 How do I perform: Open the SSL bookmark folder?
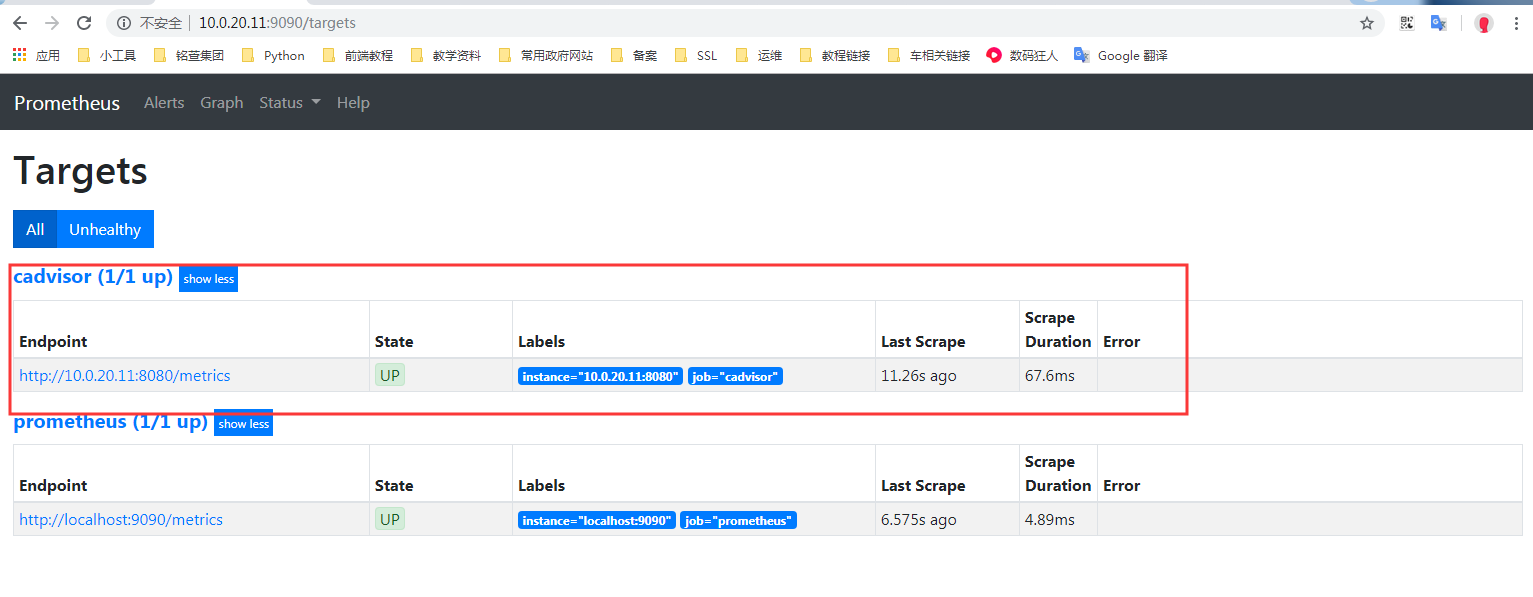(696, 56)
